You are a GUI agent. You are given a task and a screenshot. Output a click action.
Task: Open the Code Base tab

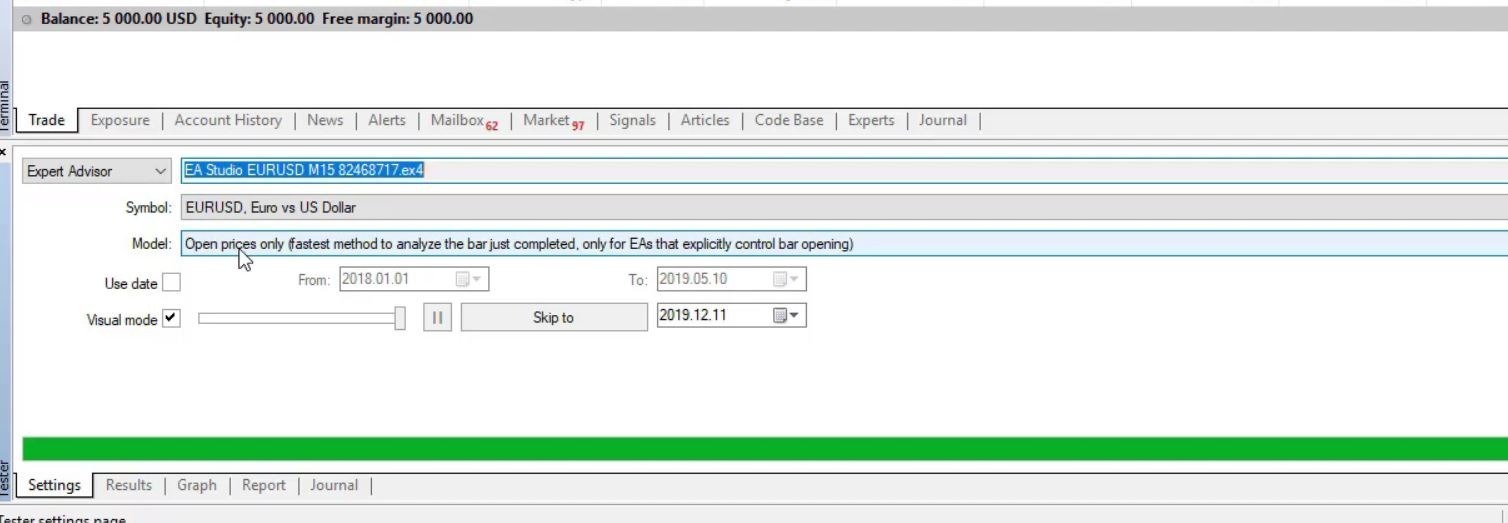point(789,120)
